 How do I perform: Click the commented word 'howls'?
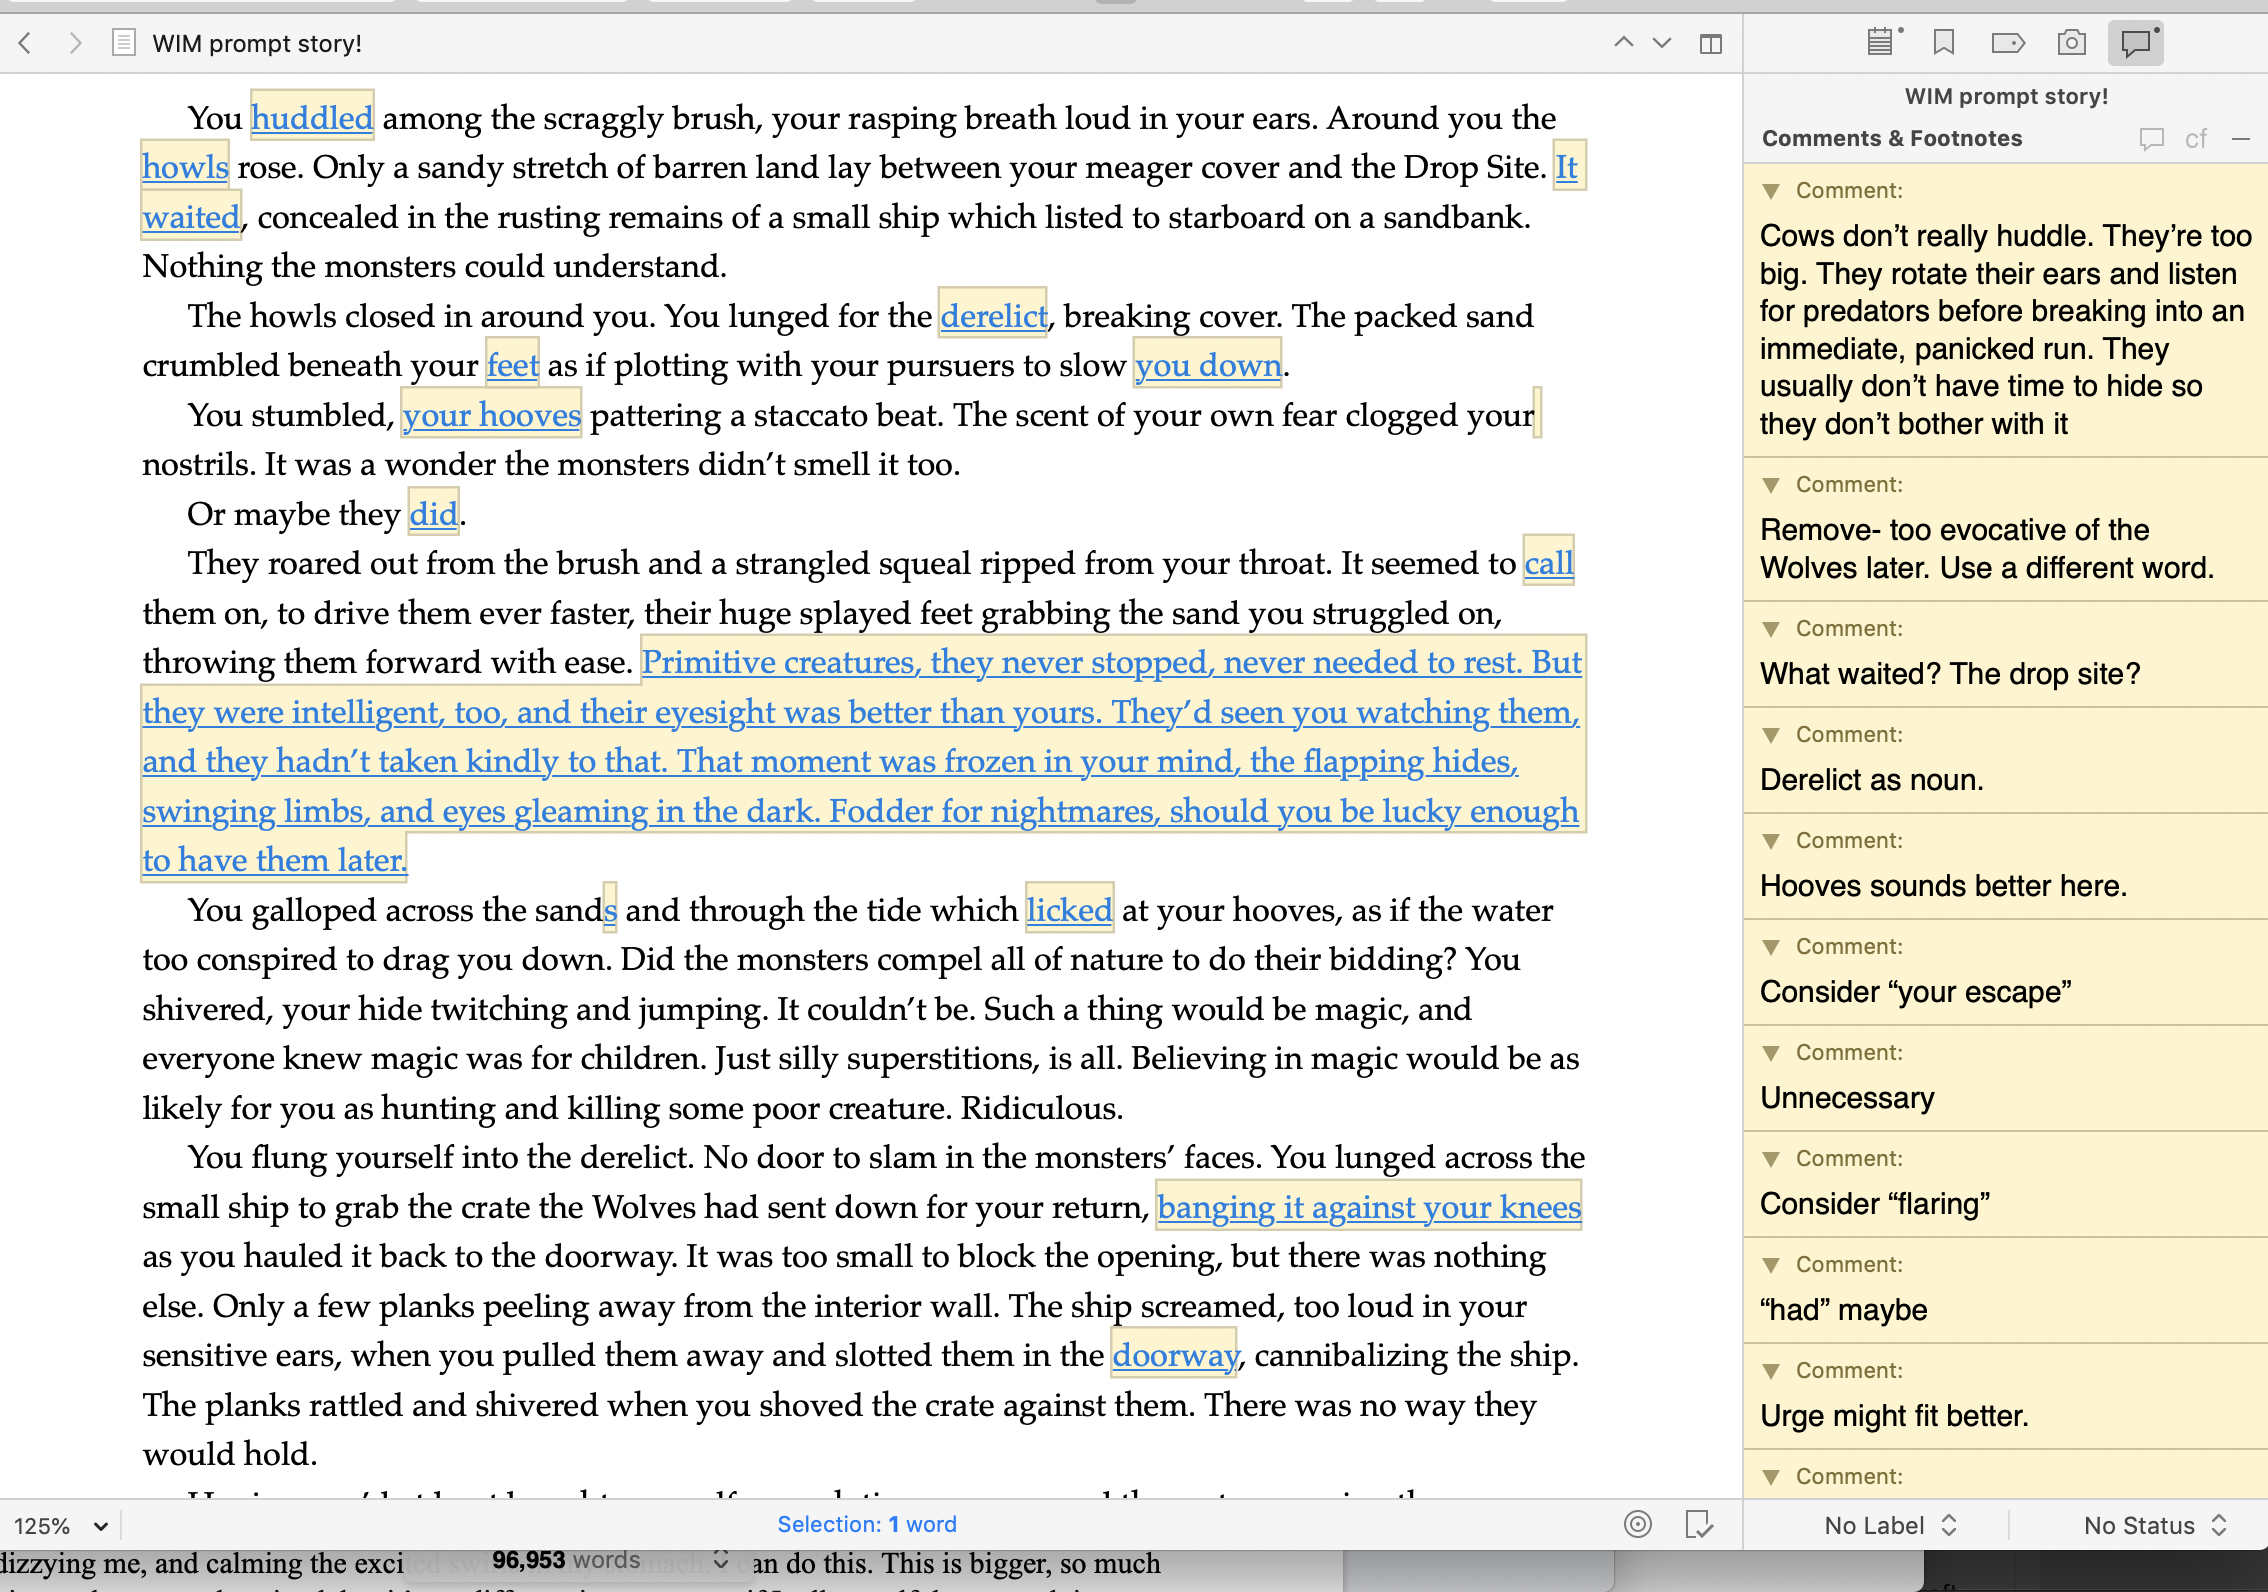[x=185, y=167]
